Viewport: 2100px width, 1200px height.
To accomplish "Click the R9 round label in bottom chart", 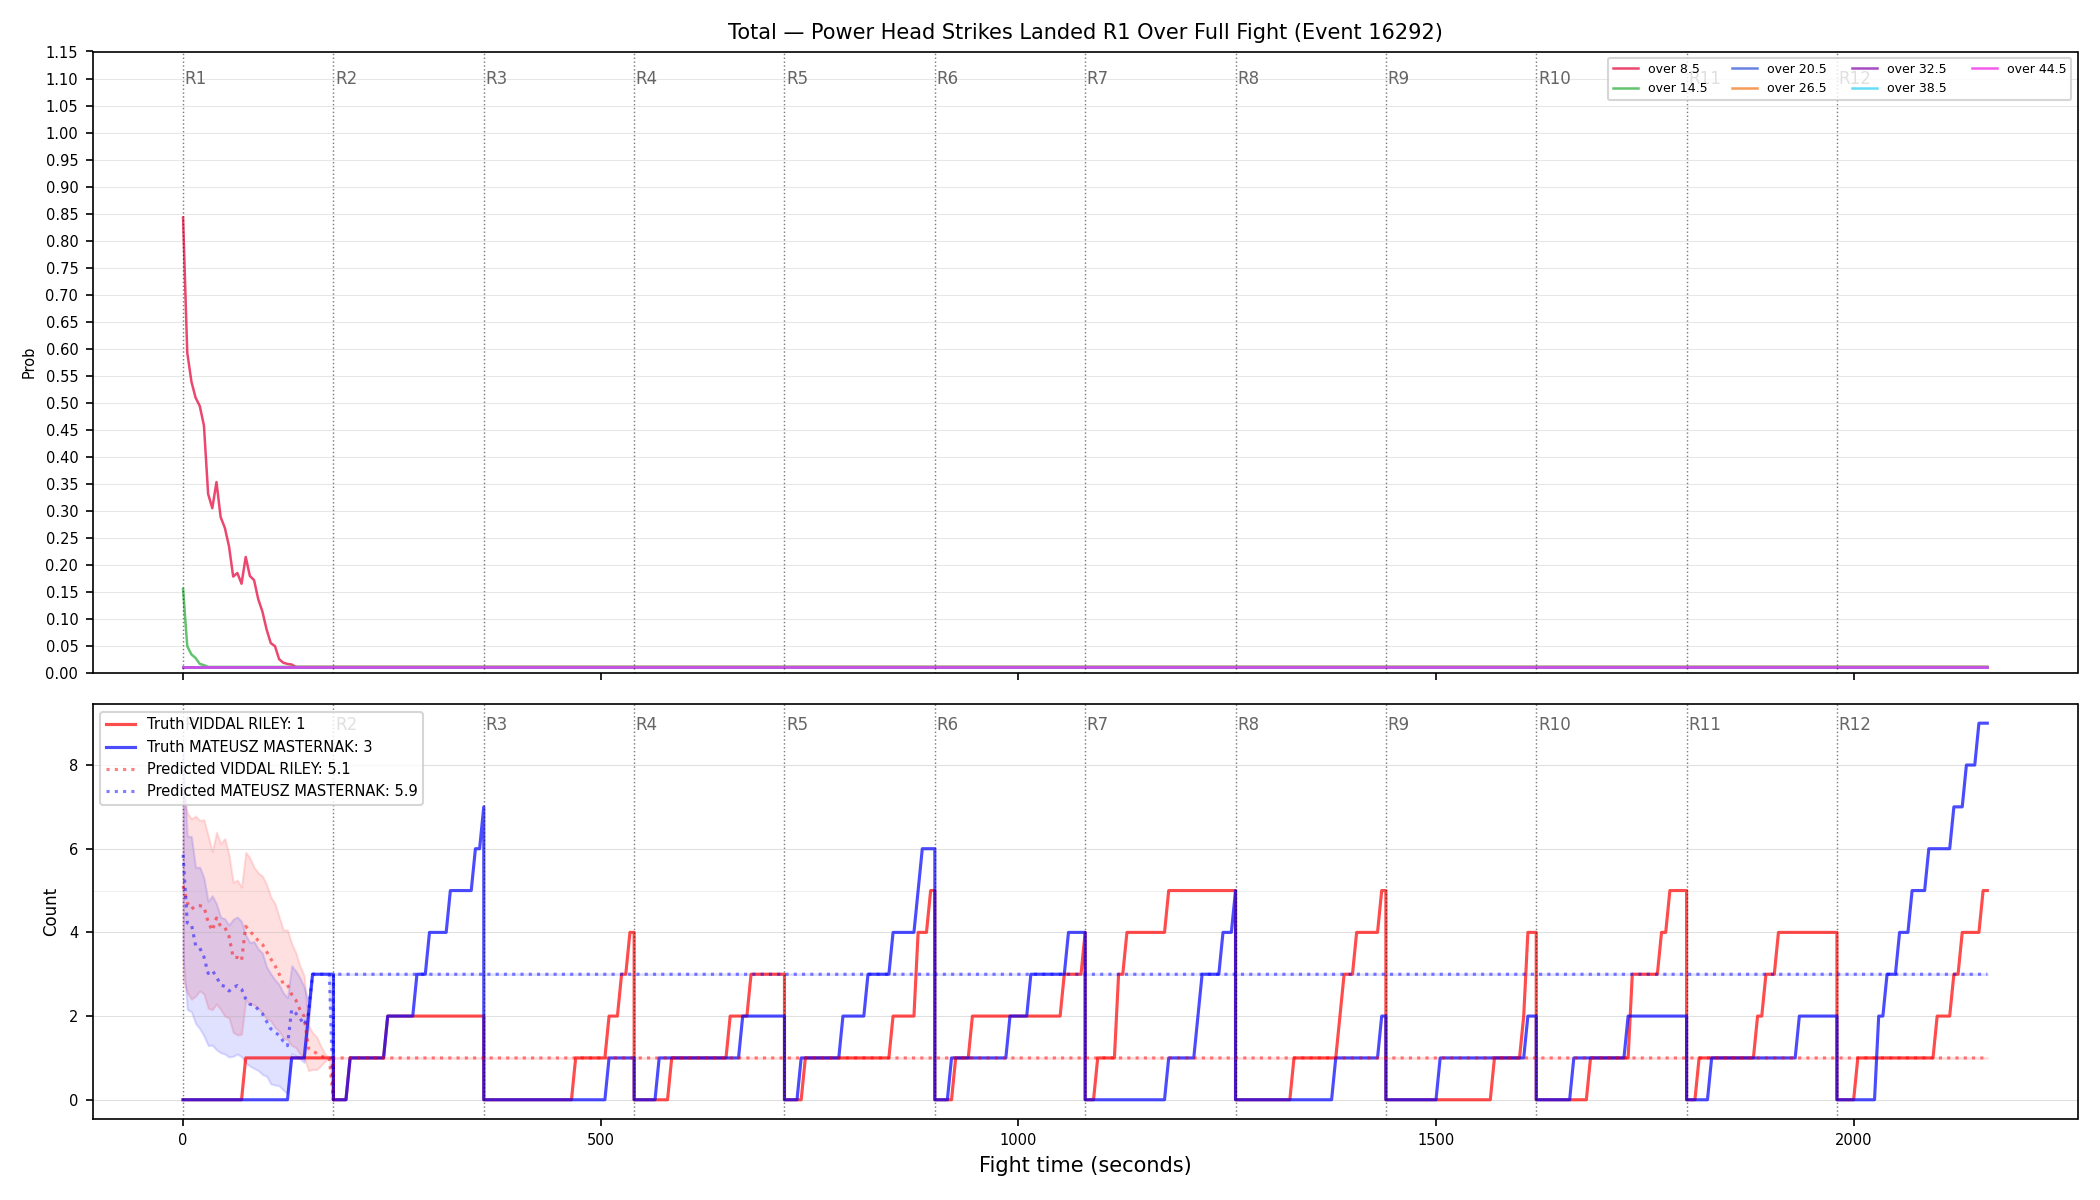I will [1398, 724].
